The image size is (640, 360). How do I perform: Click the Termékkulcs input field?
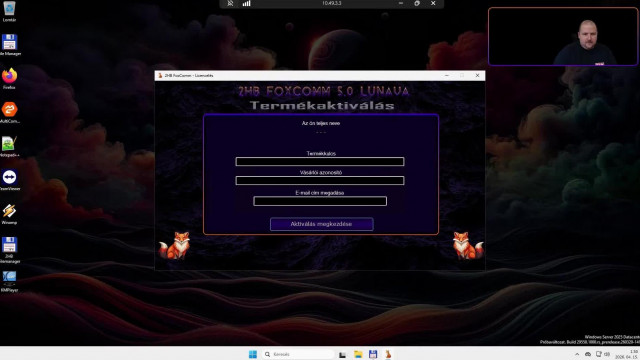[x=320, y=162]
